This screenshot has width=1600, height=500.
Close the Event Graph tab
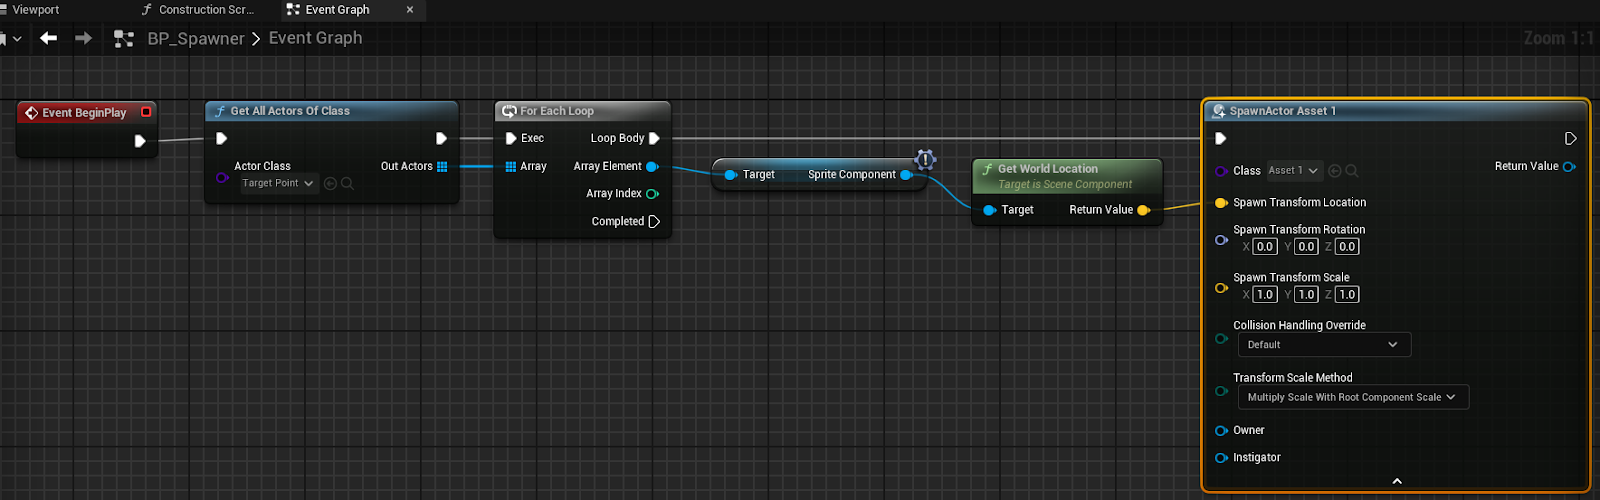click(x=410, y=10)
